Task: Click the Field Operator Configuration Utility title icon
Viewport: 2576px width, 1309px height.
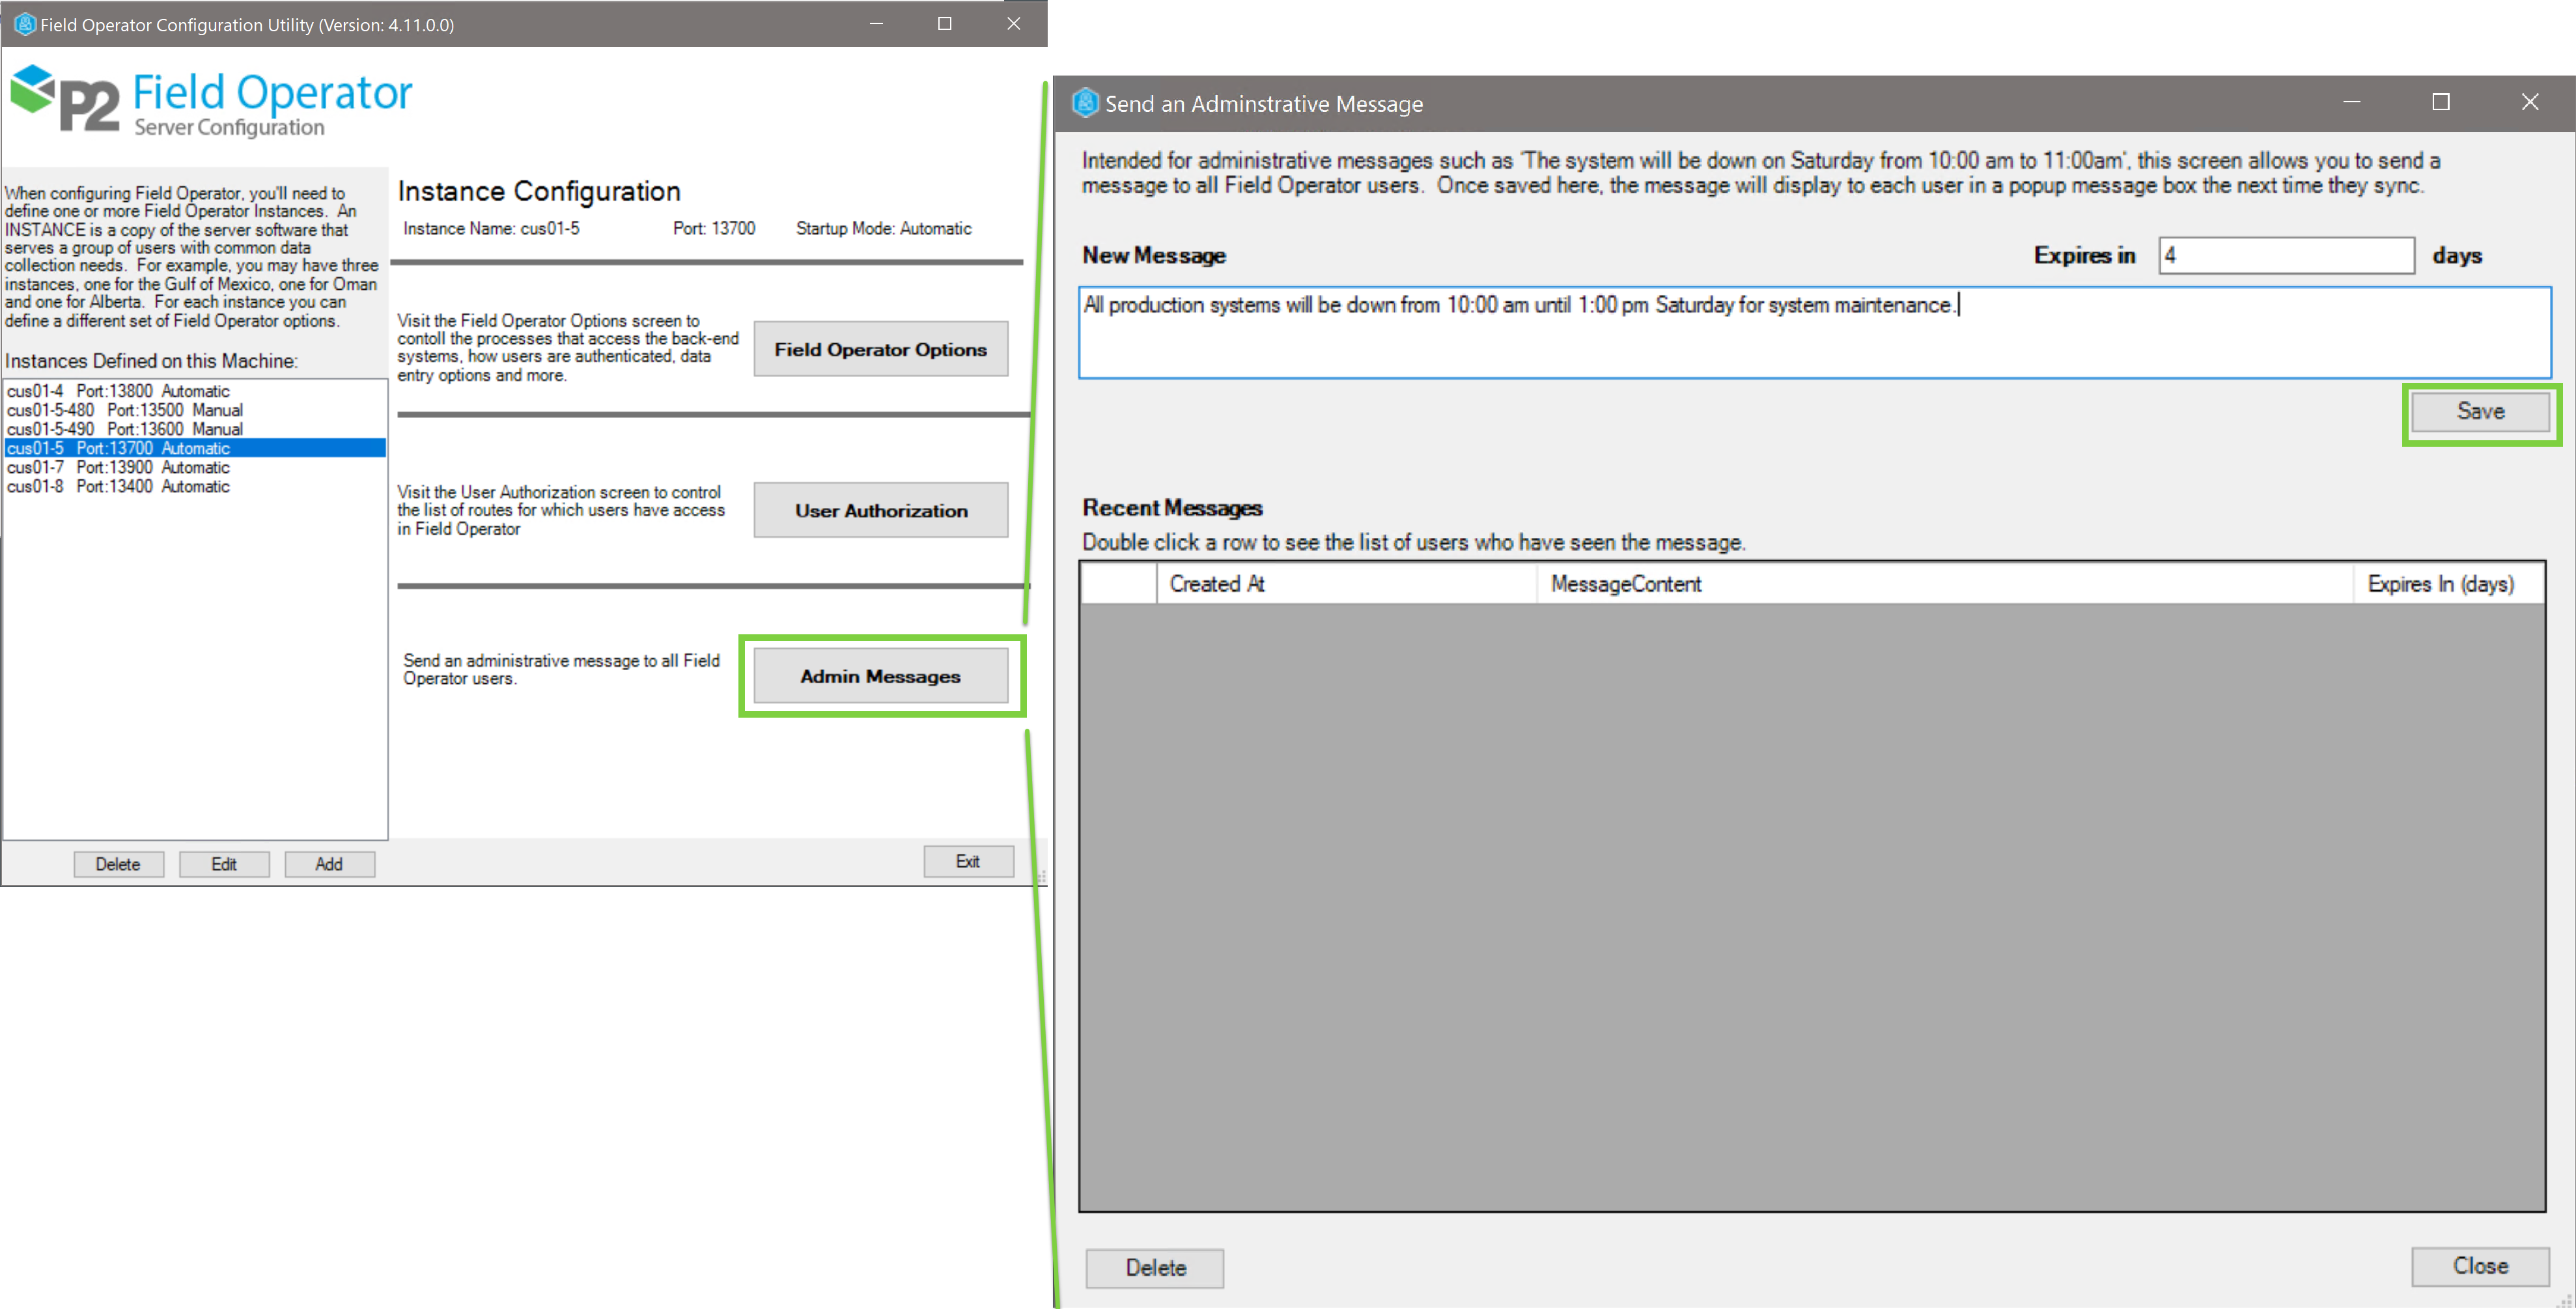Action: [24, 24]
